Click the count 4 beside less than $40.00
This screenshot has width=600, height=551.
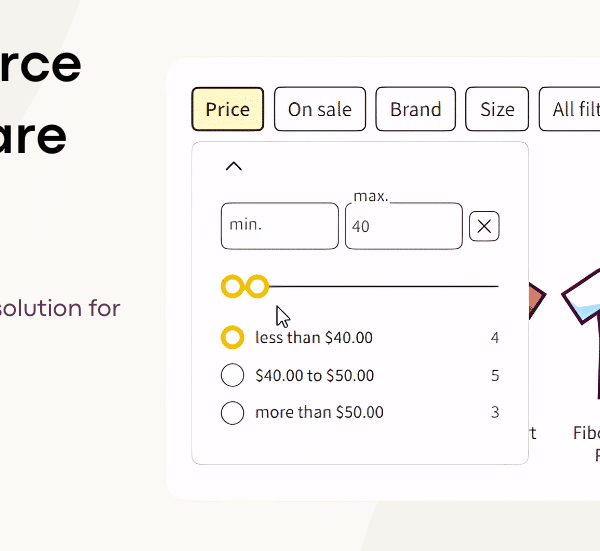tap(494, 338)
